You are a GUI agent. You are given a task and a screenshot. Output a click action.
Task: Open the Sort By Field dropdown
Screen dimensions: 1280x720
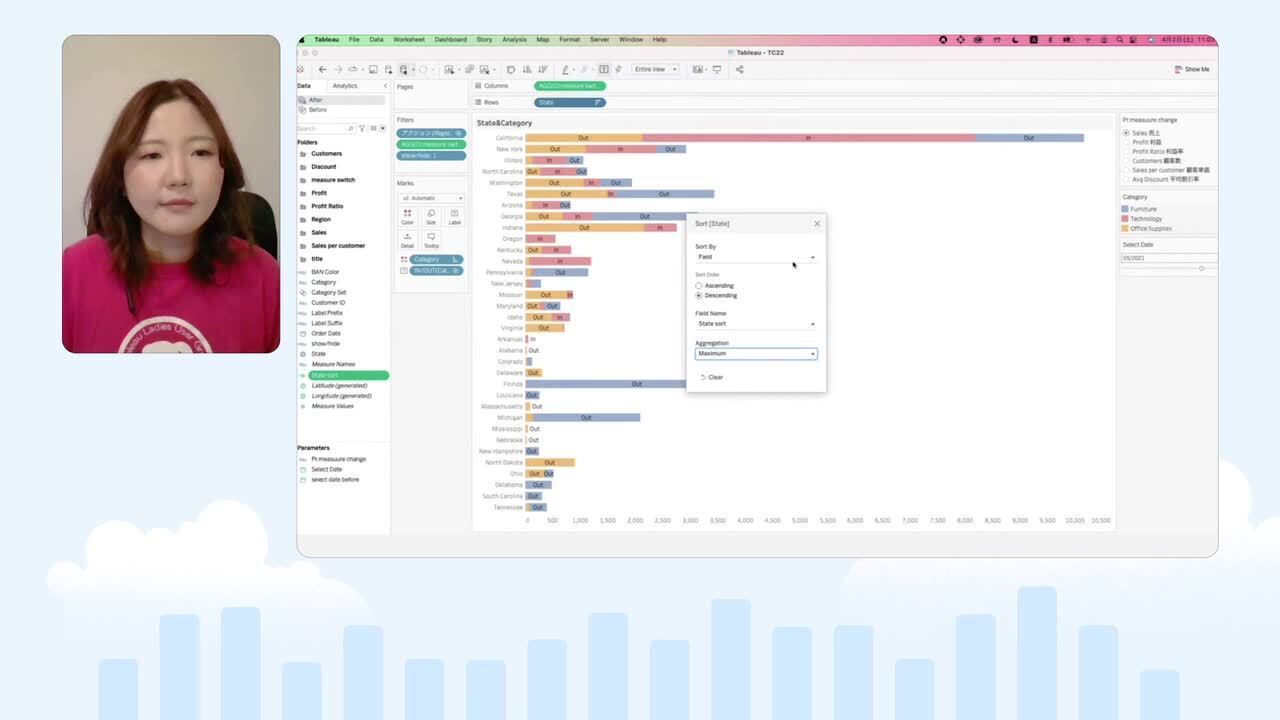coord(756,257)
